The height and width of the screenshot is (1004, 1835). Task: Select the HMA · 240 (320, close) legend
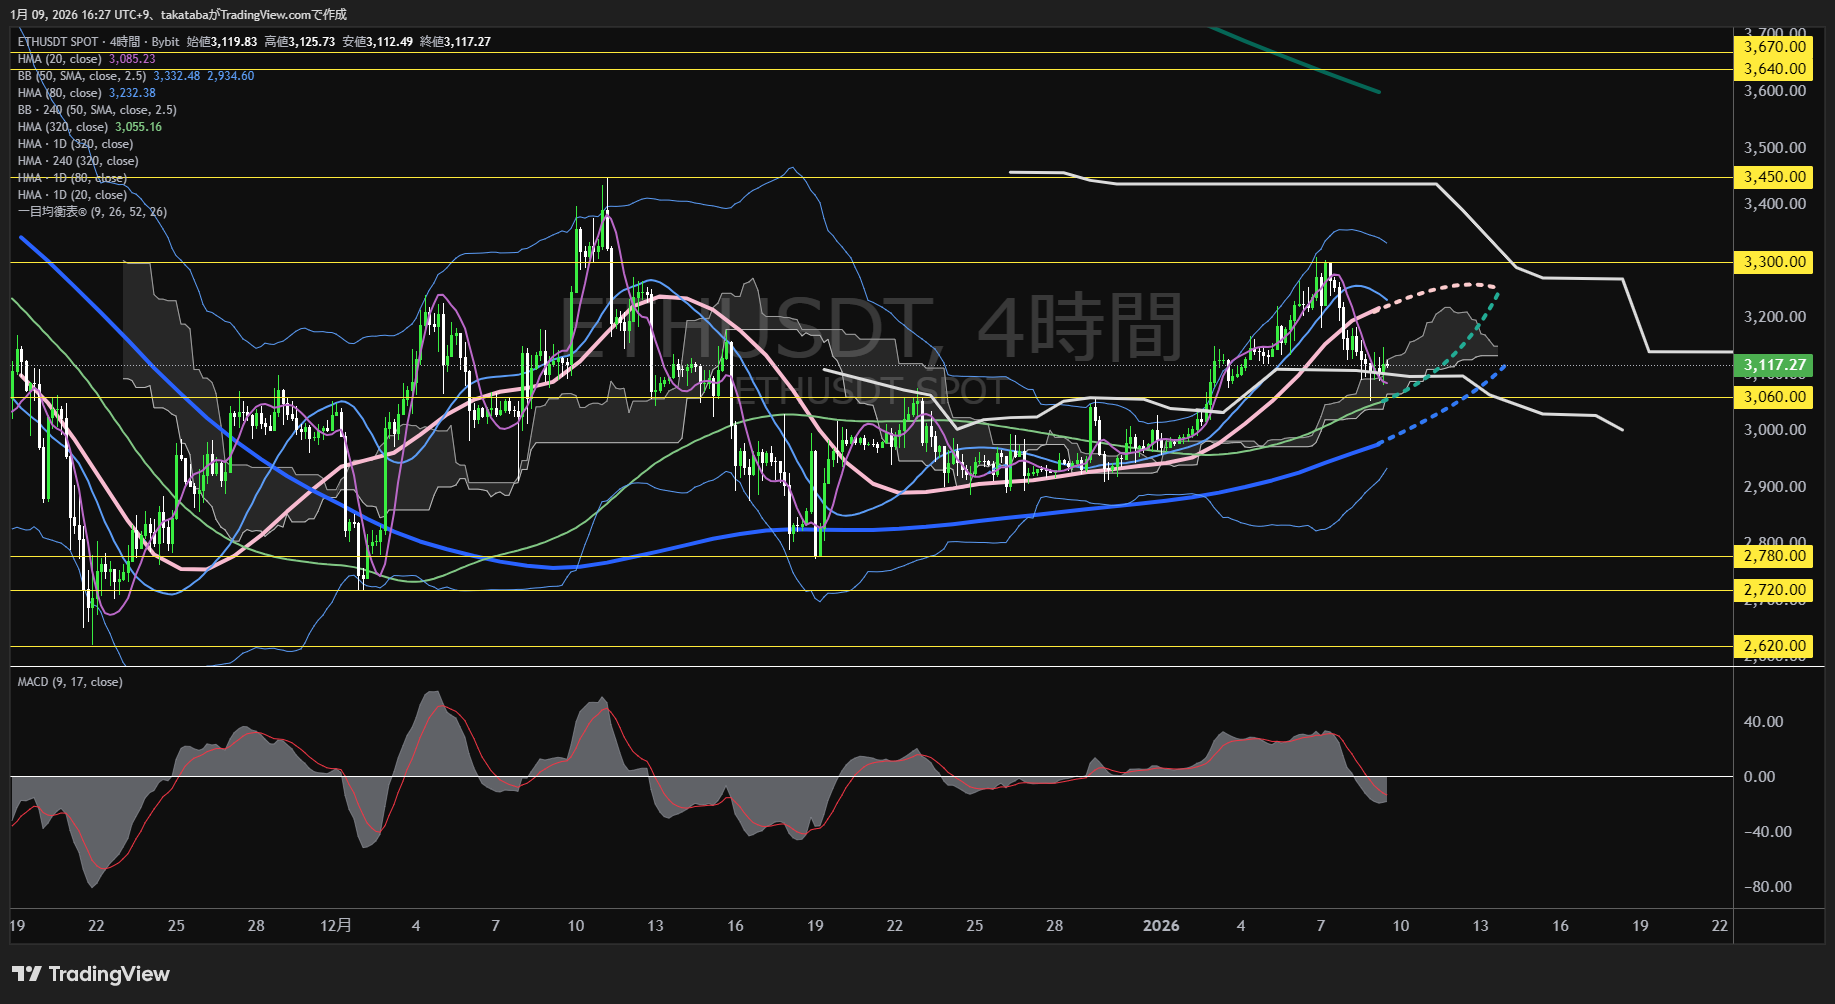tap(78, 161)
